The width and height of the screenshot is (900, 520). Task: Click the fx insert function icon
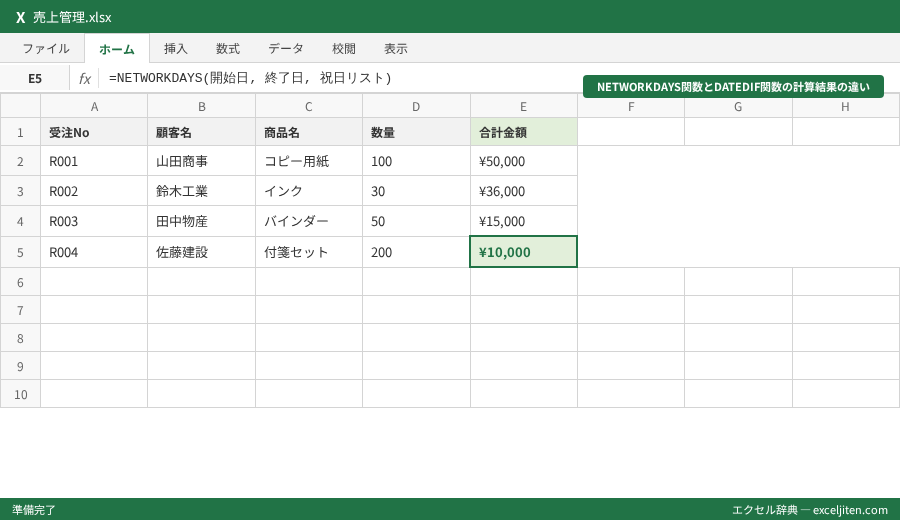(85, 78)
